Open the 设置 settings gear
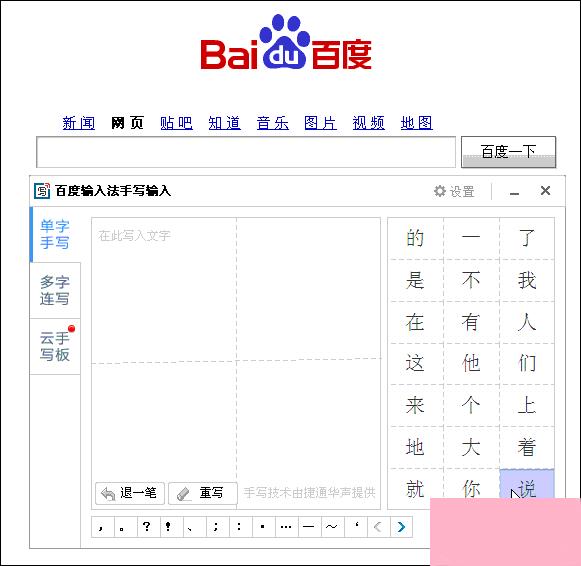581x566 pixels. (x=454, y=192)
